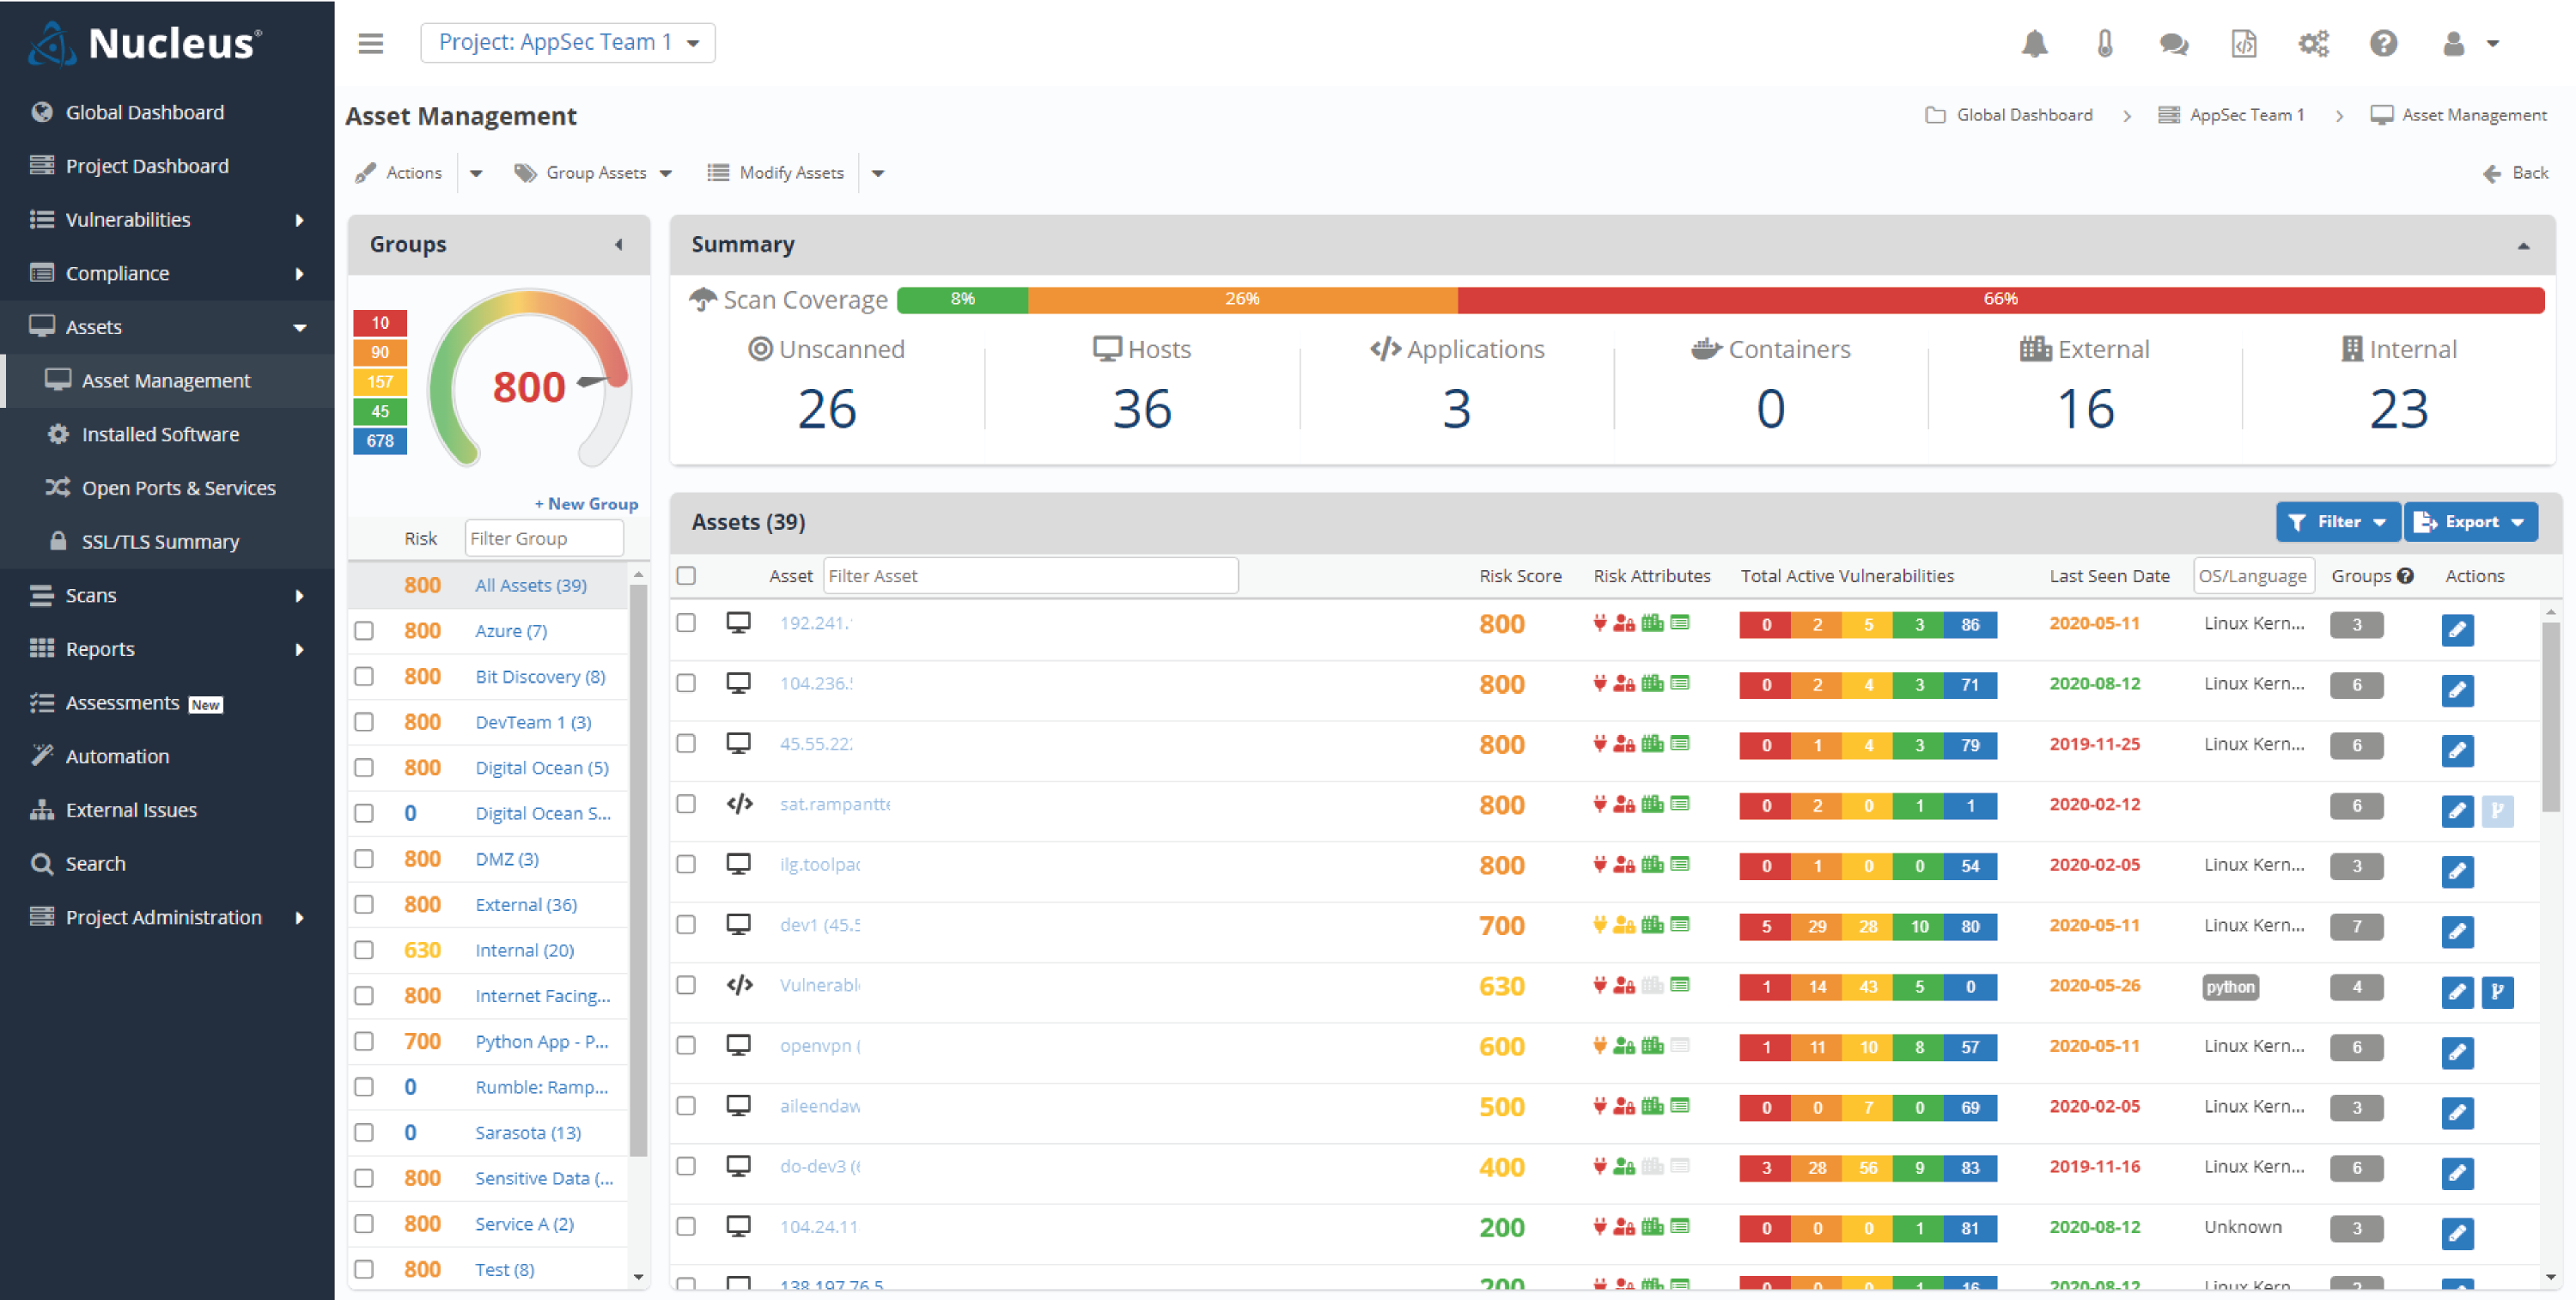Toggle the select-all assets checkbox
Viewport: 2576px width, 1300px height.
point(686,575)
